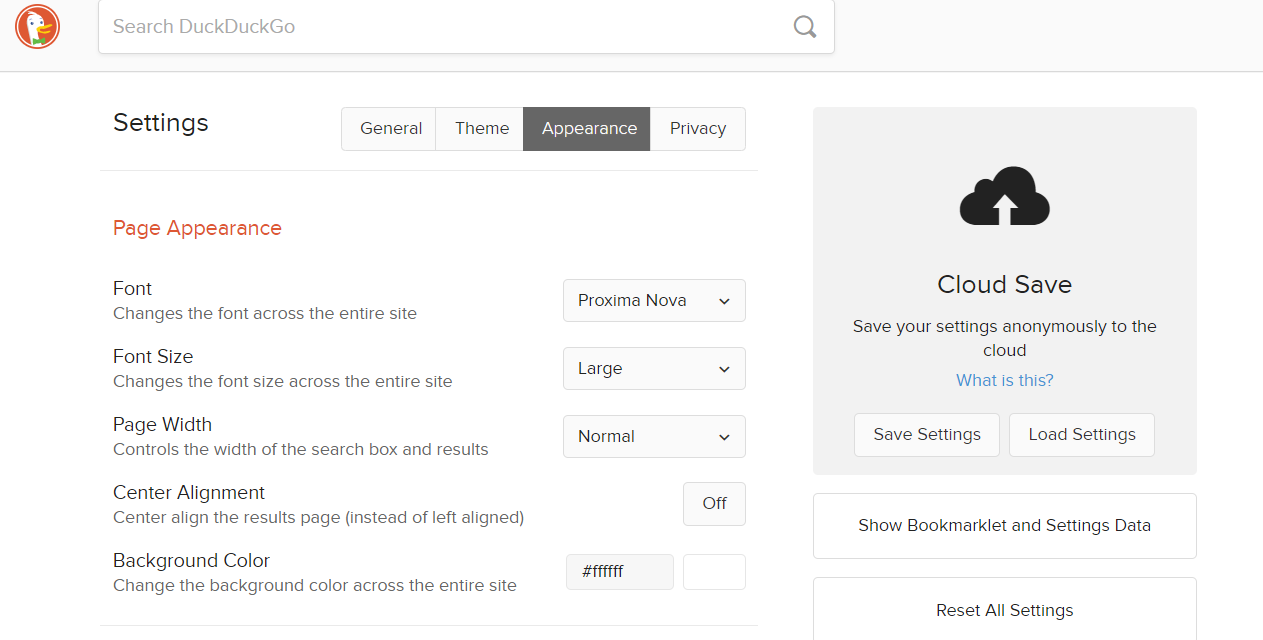The image size is (1263, 640).
Task: Click the Page Appearance heading
Action: 197,228
